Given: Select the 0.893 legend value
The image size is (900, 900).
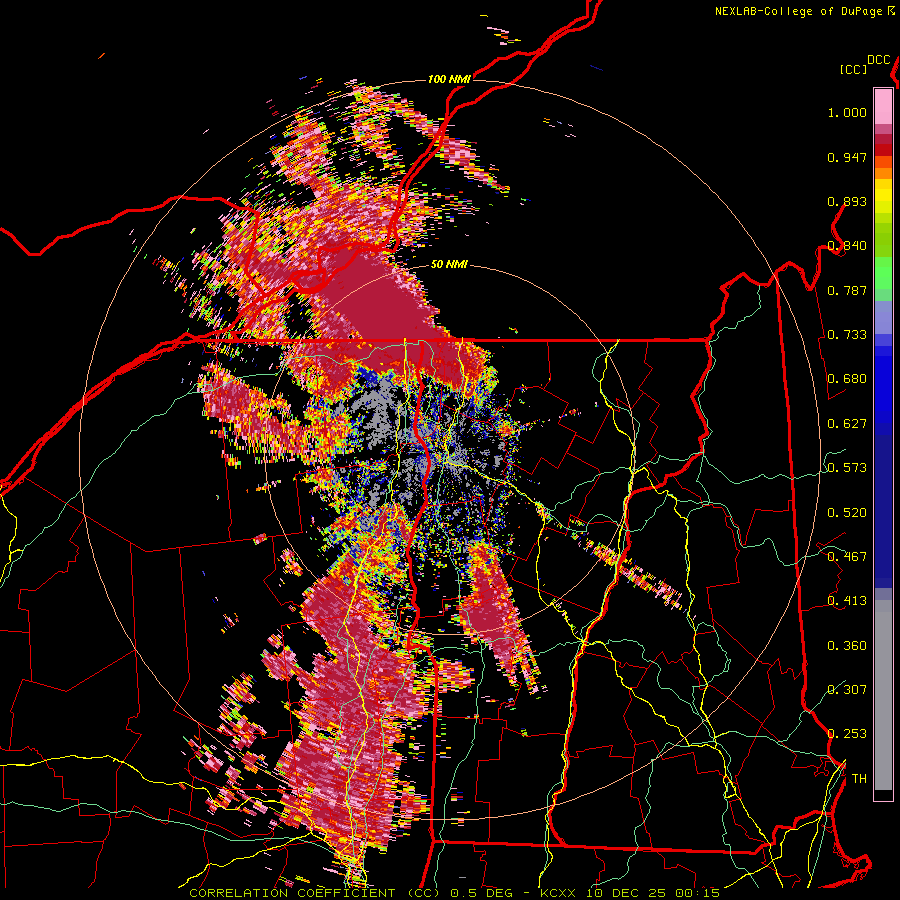Looking at the screenshot, I should (x=847, y=201).
